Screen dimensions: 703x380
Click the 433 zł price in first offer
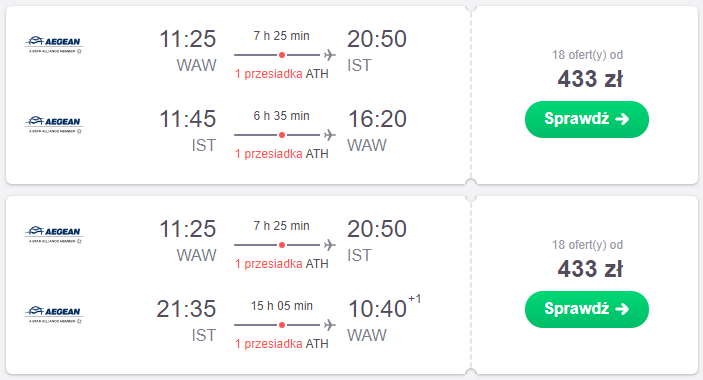click(590, 79)
